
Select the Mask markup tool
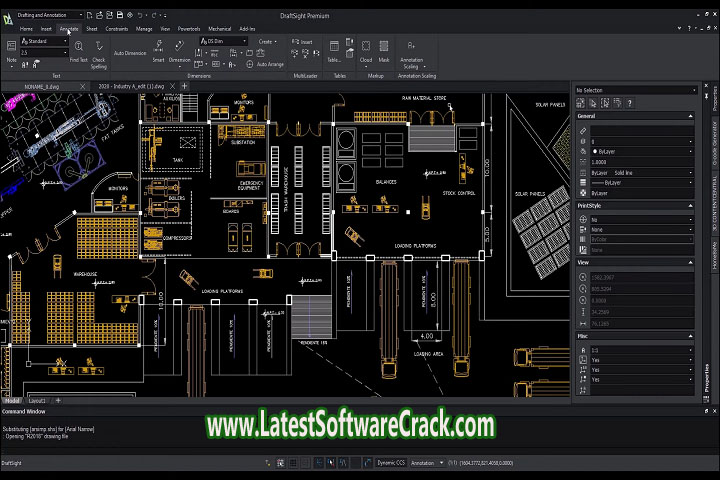coord(384,48)
